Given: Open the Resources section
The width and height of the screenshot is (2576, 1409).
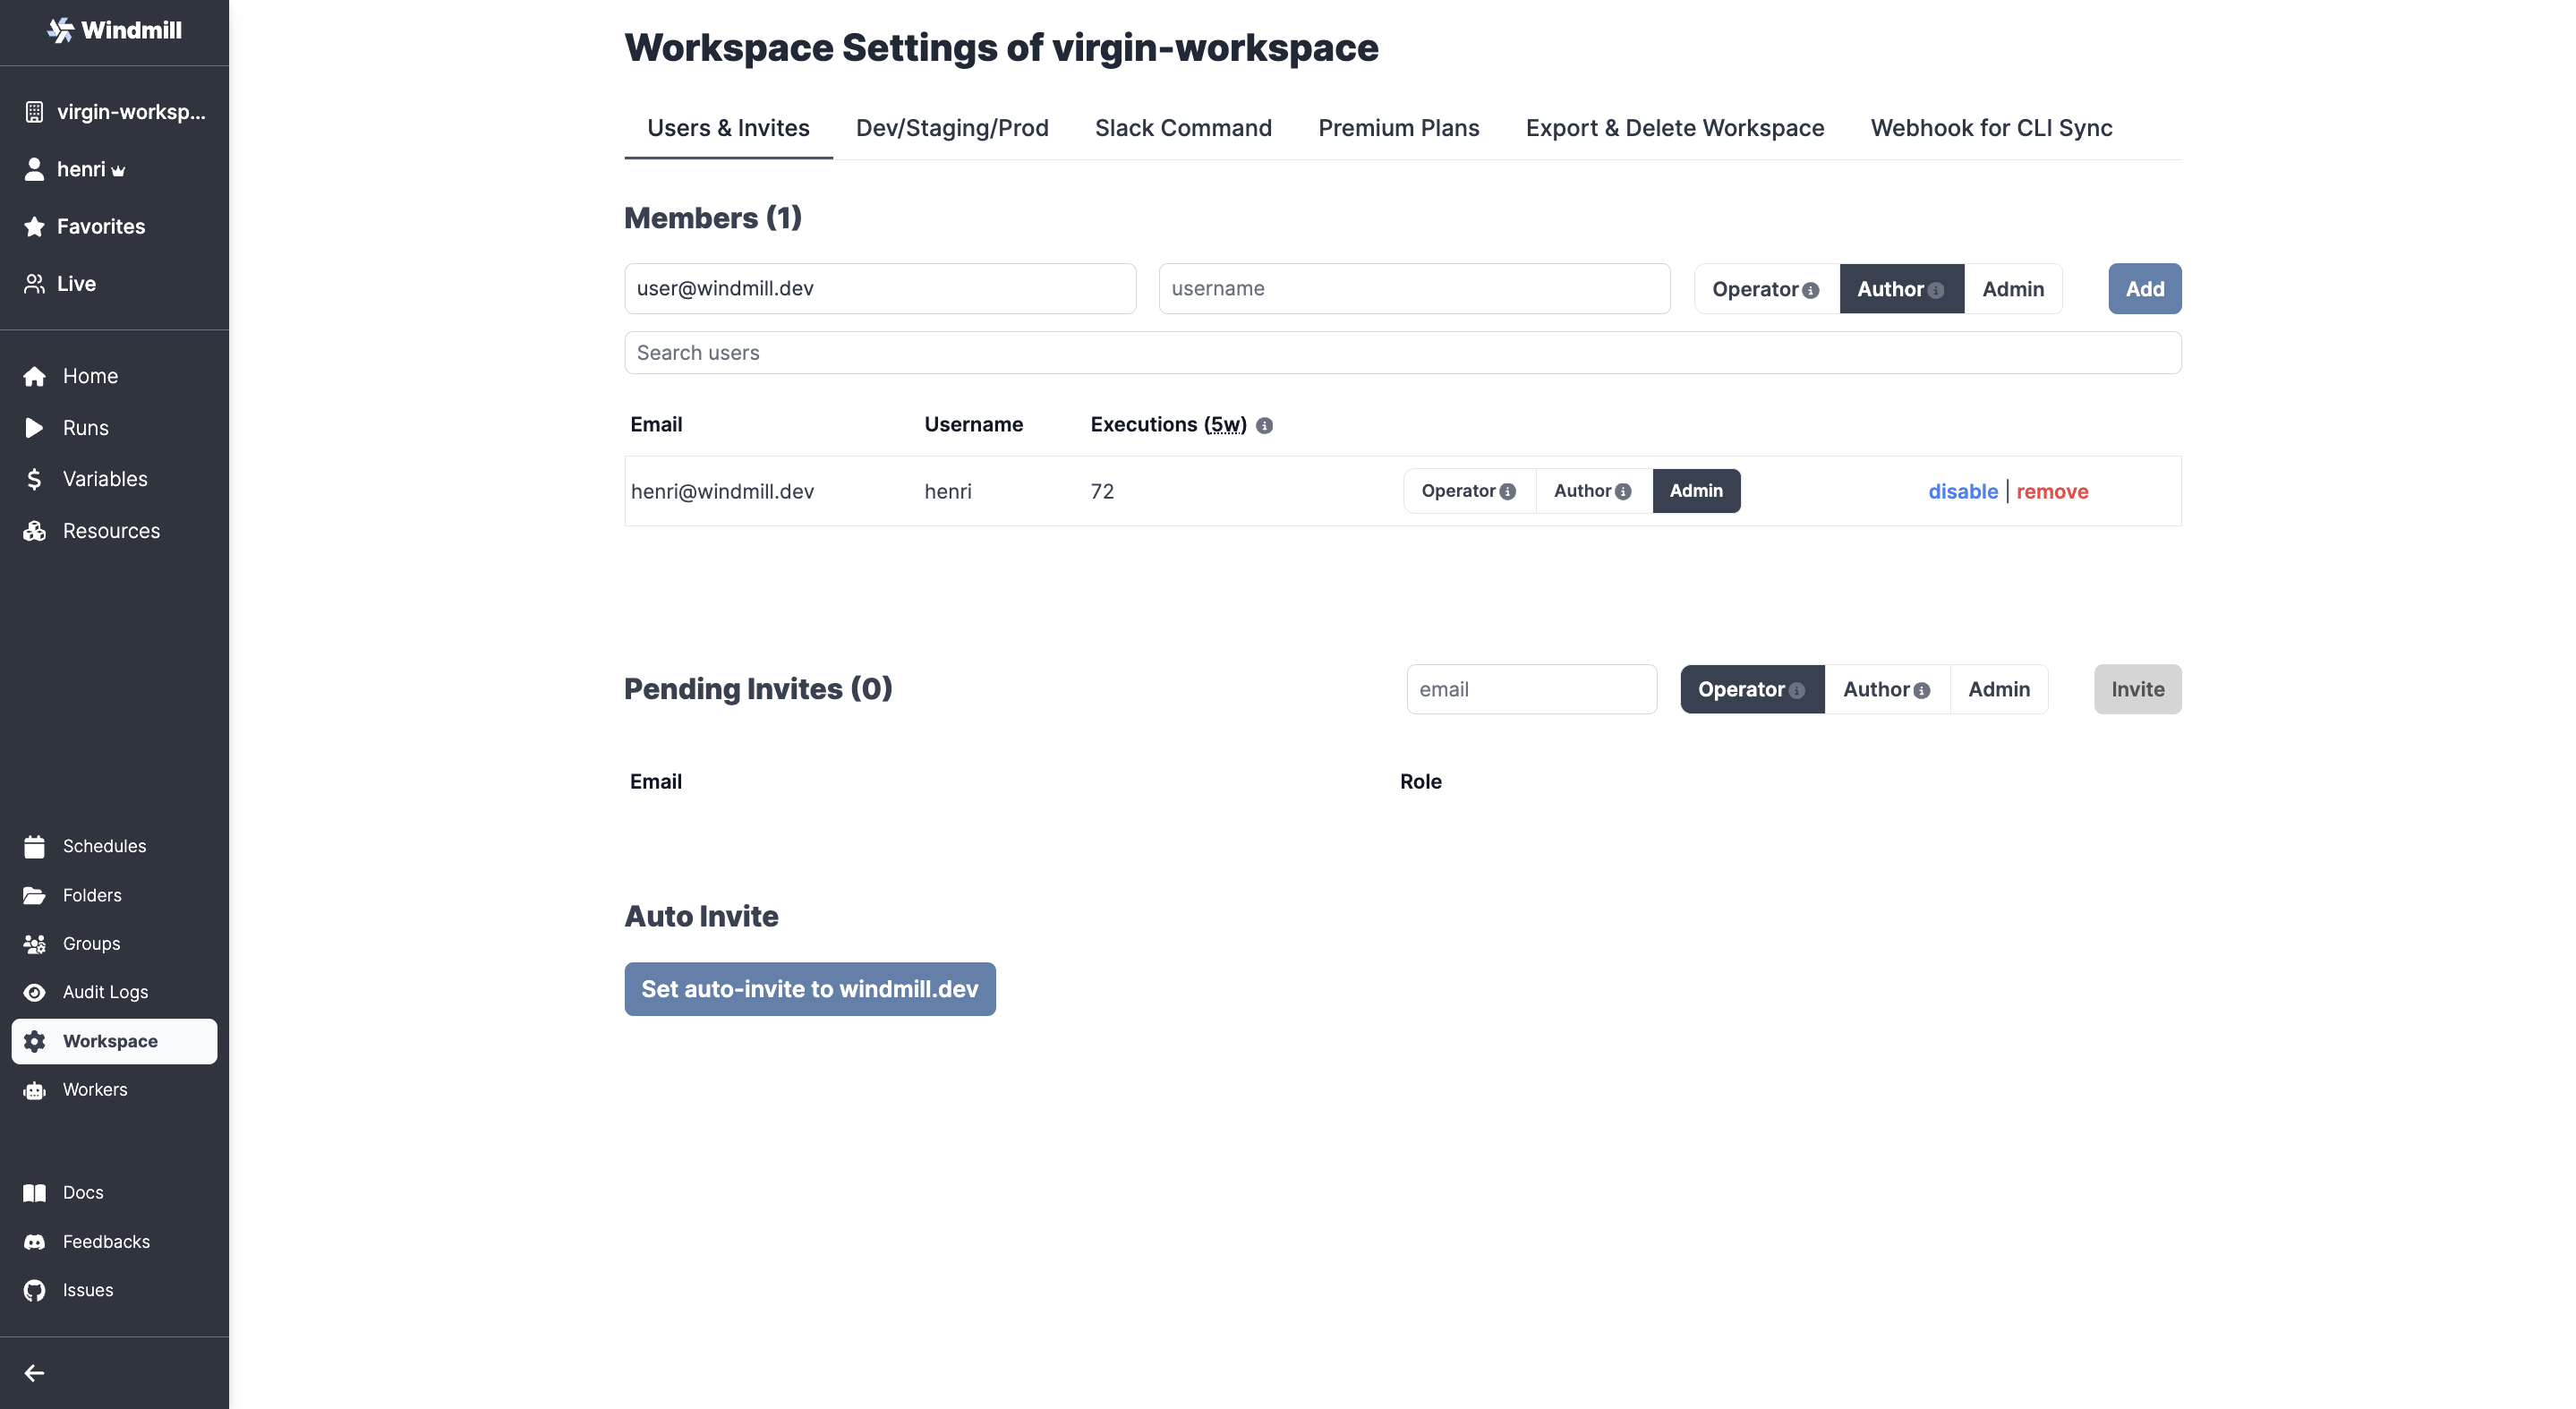Looking at the screenshot, I should tap(111, 529).
